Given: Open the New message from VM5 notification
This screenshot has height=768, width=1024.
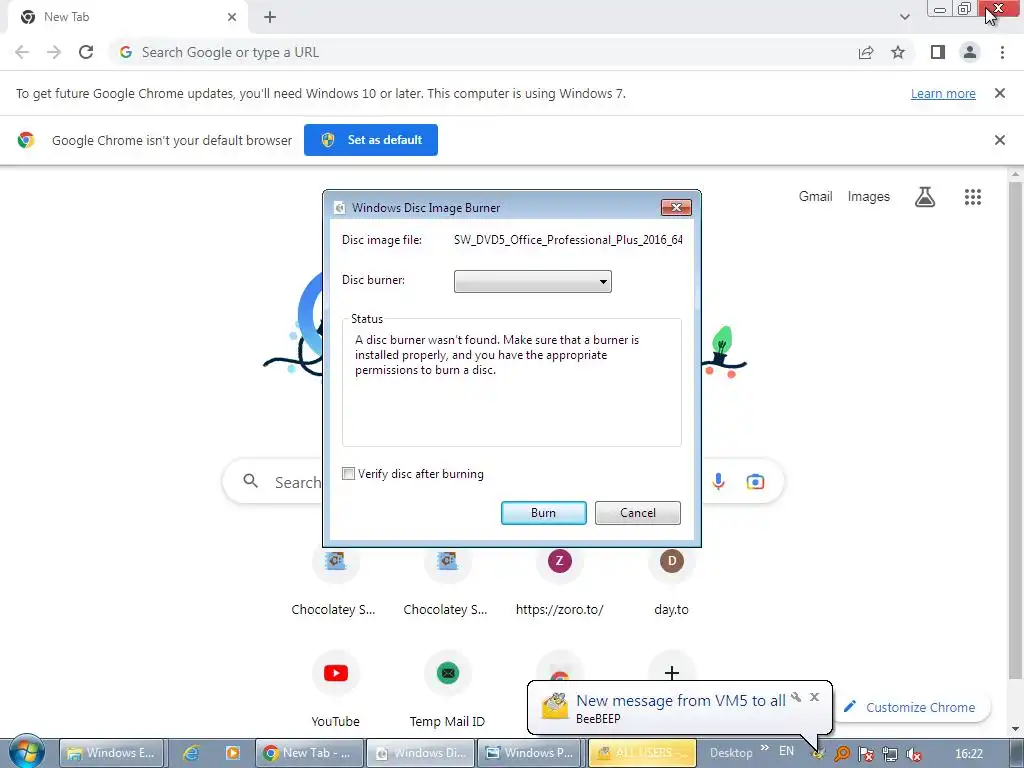Looking at the screenshot, I should [680, 701].
